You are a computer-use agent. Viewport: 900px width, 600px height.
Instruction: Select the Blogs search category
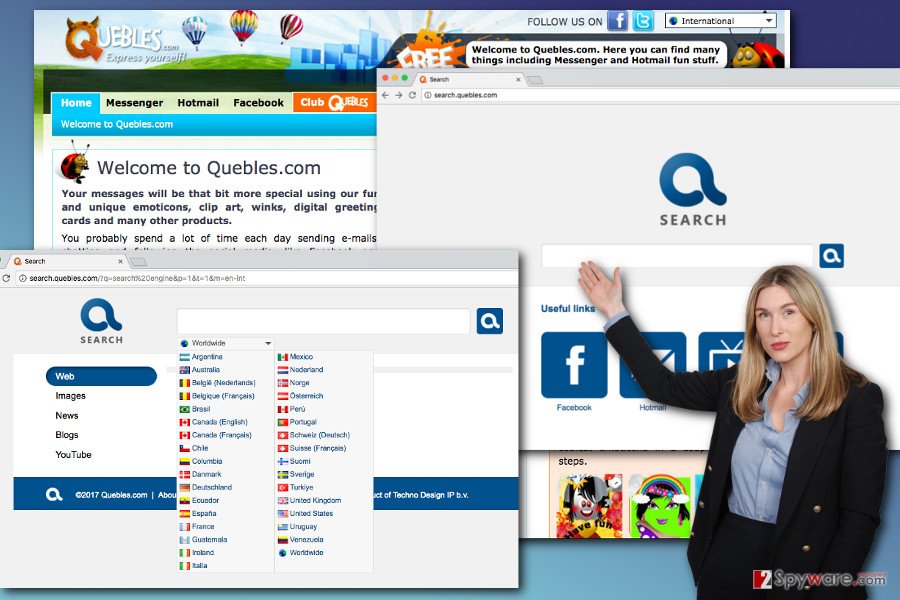tap(67, 435)
